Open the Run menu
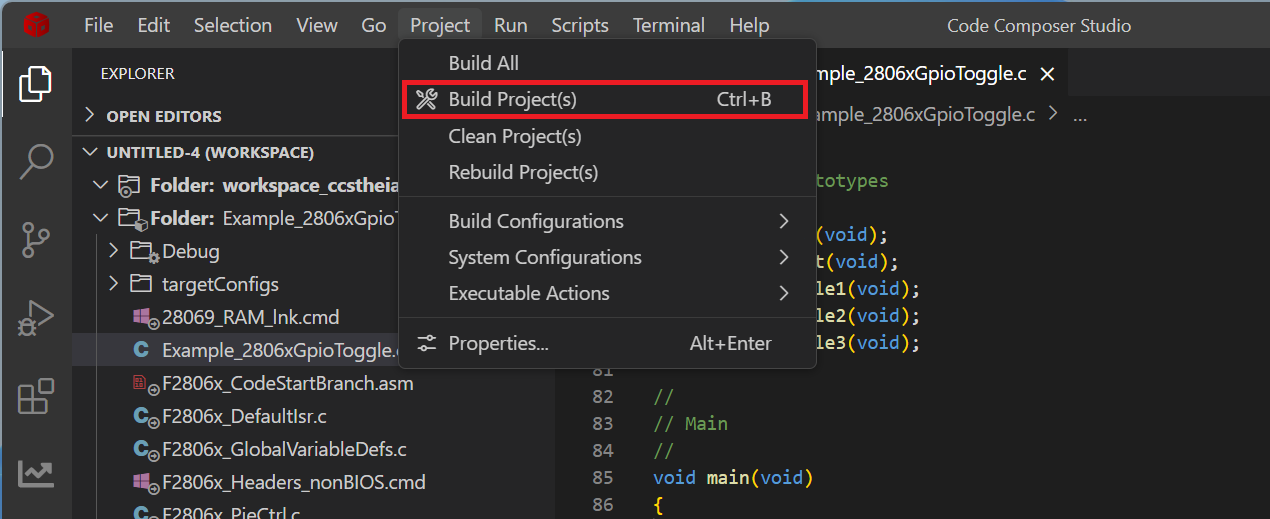Image resolution: width=1270 pixels, height=519 pixels. tap(510, 25)
